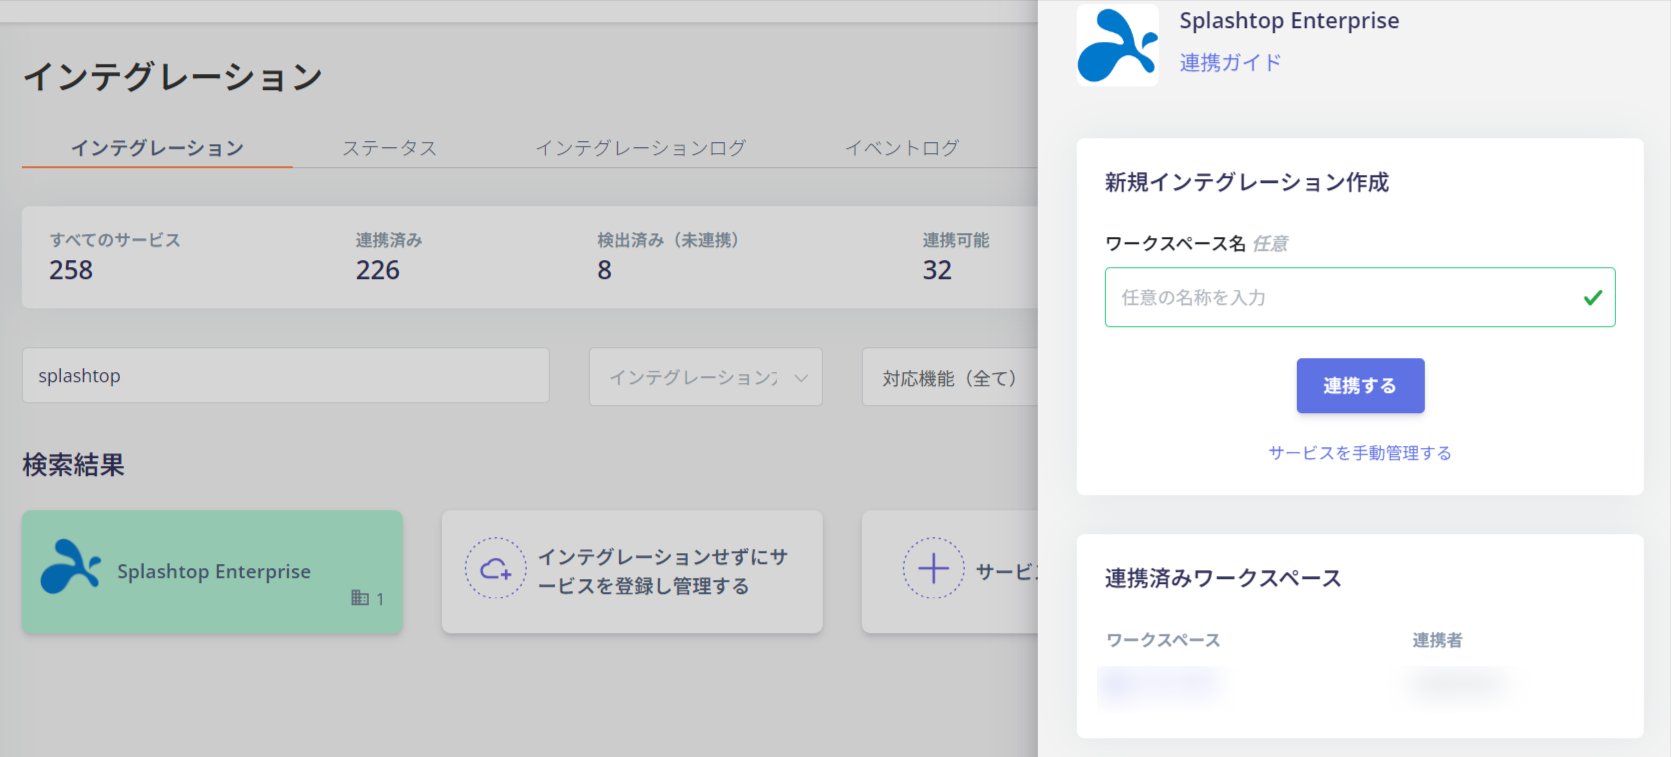
Task: Expand the インテグレーション filter dropdown
Action: click(x=706, y=377)
